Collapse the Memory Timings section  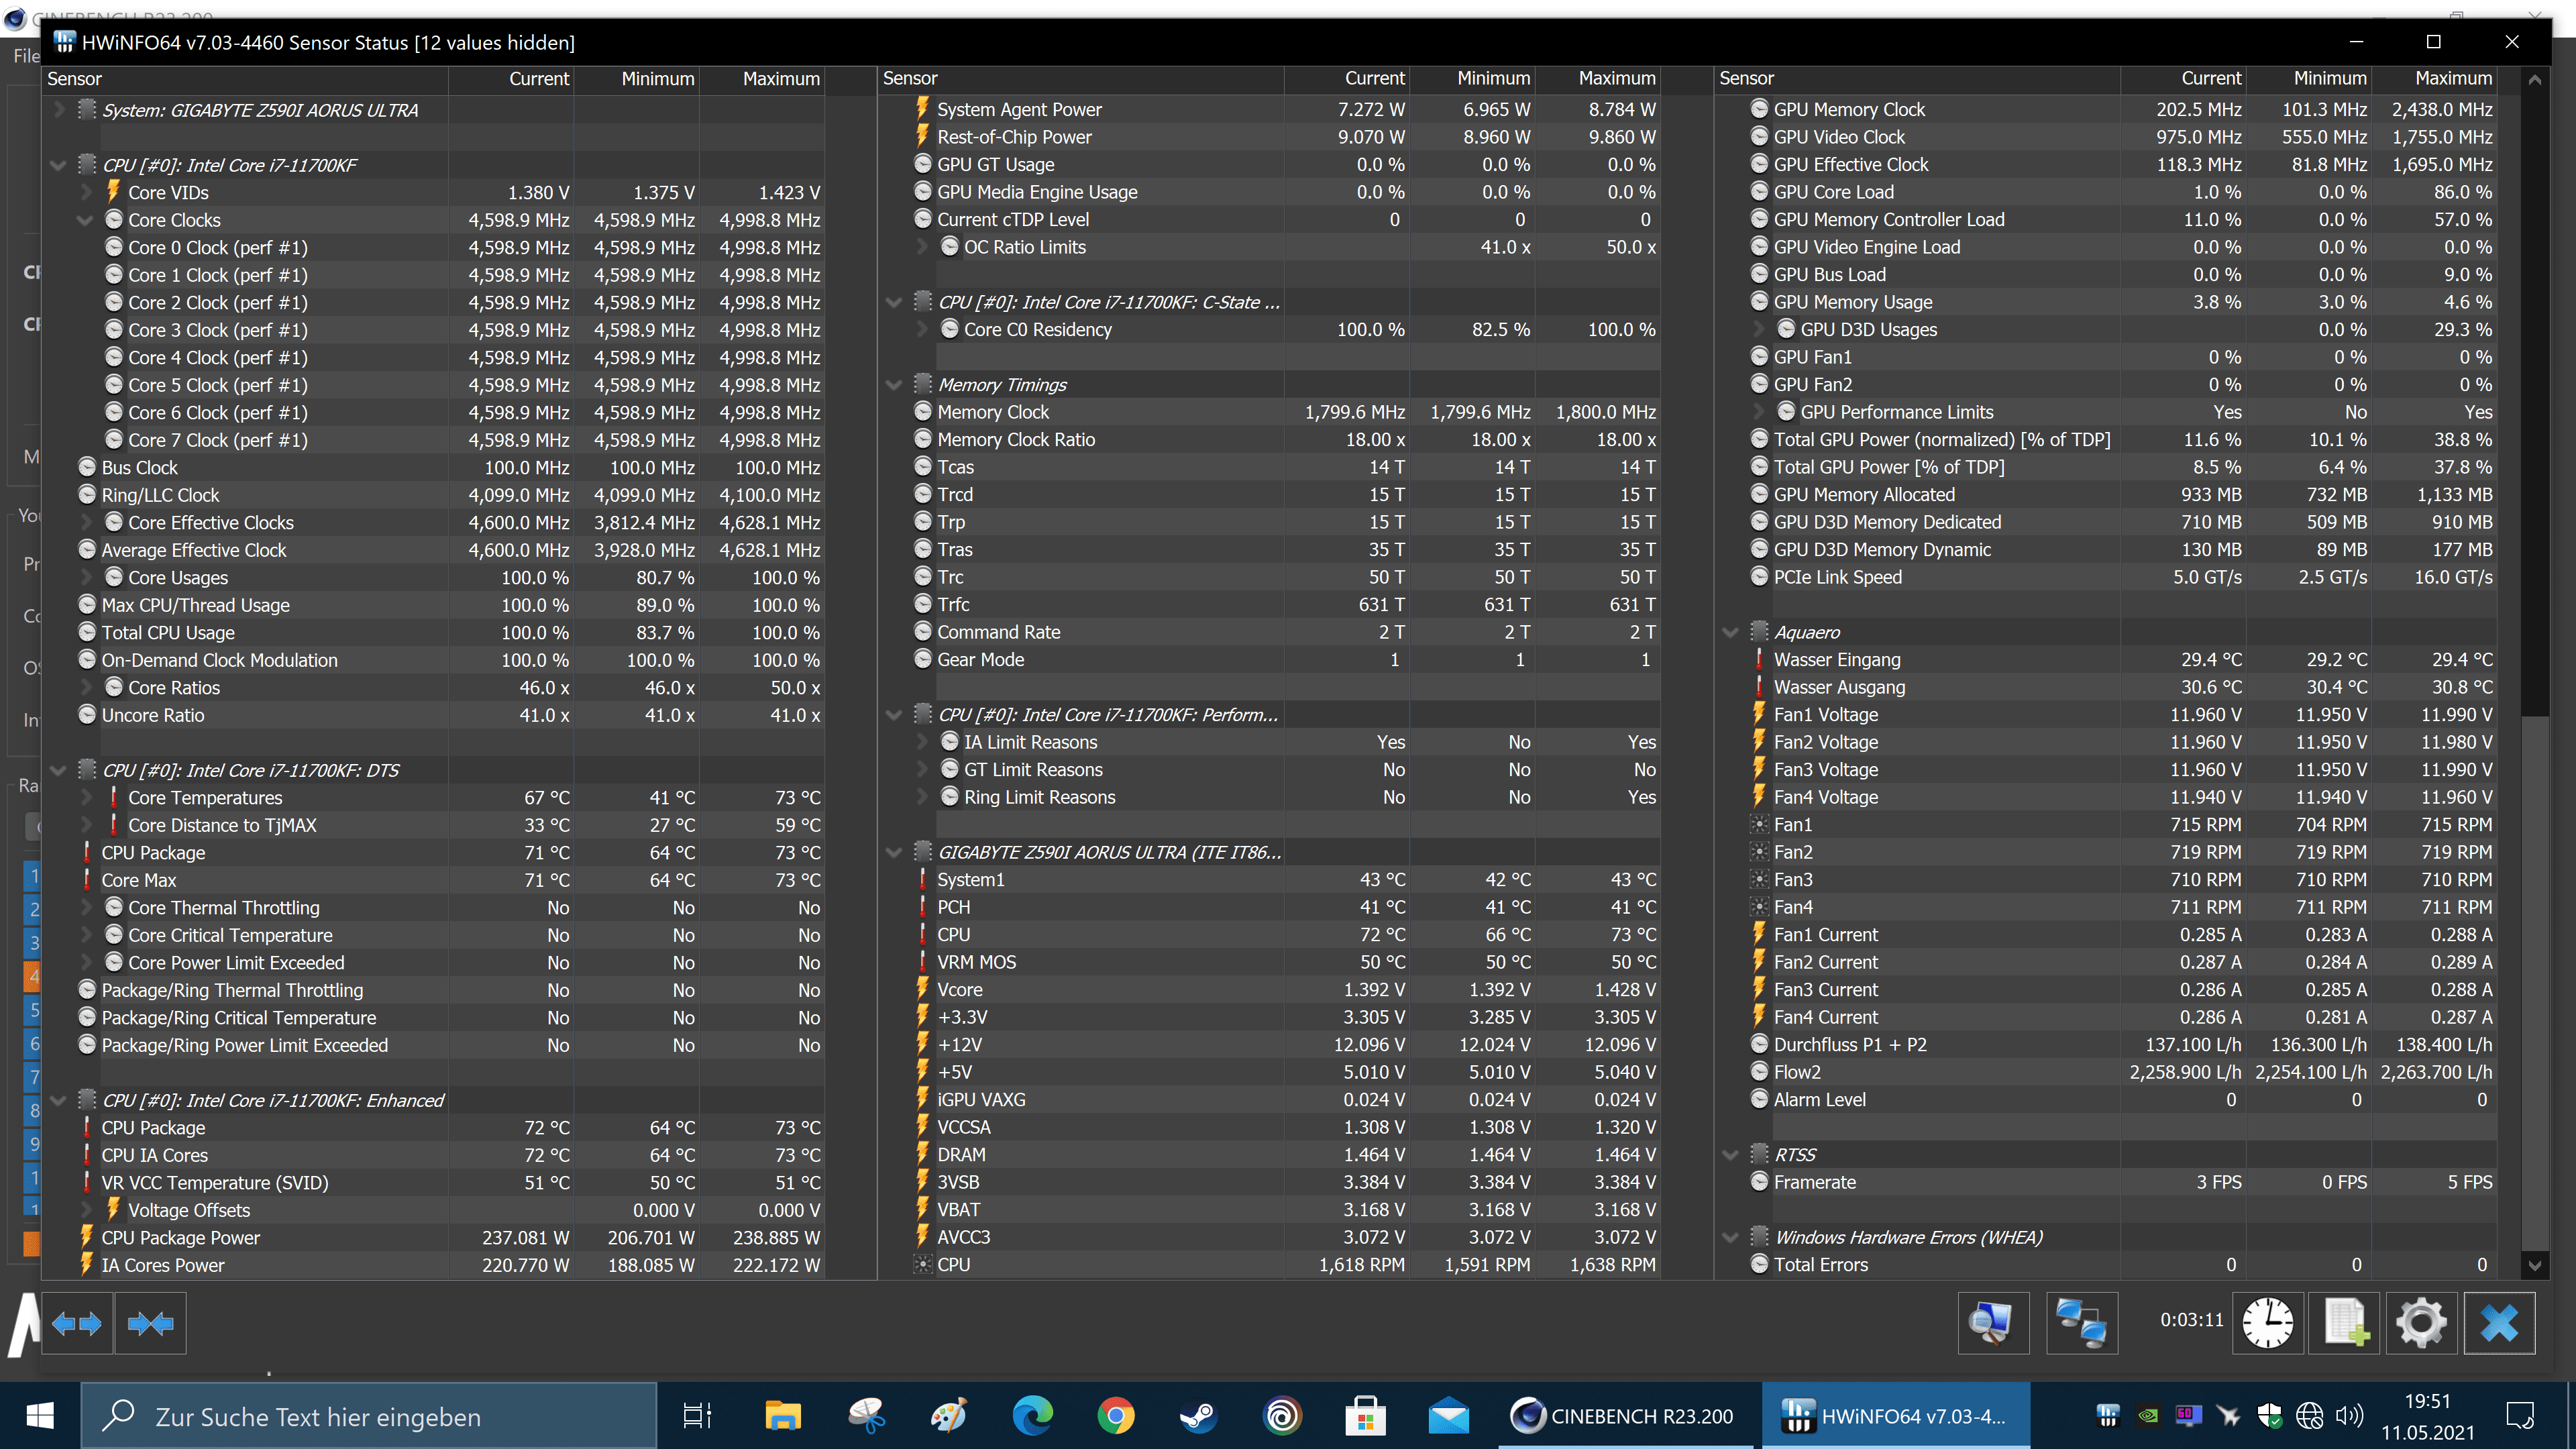point(894,385)
